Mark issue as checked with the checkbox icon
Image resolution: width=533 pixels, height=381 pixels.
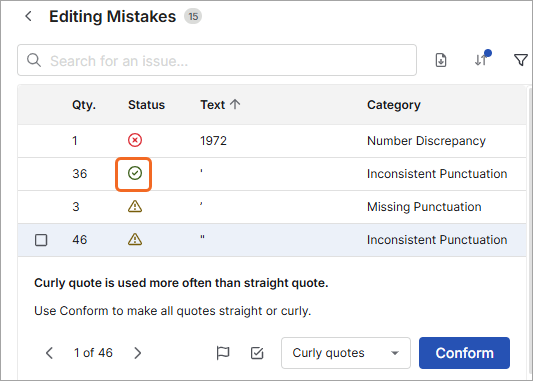point(257,353)
